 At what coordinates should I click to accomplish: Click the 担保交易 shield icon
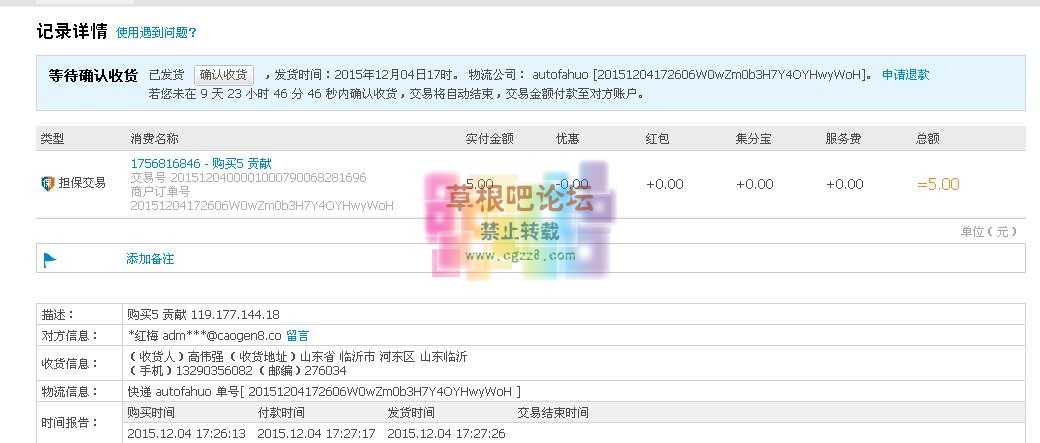tap(47, 183)
